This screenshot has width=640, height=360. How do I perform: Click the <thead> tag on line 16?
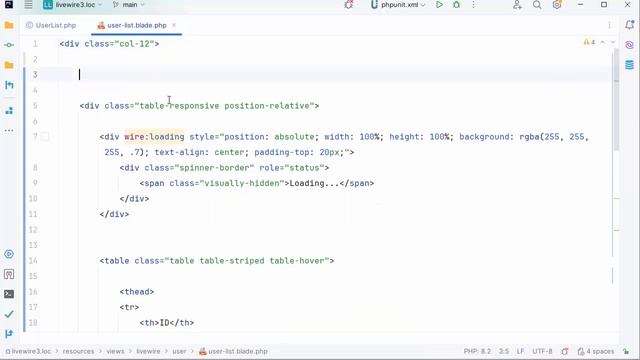point(137,292)
